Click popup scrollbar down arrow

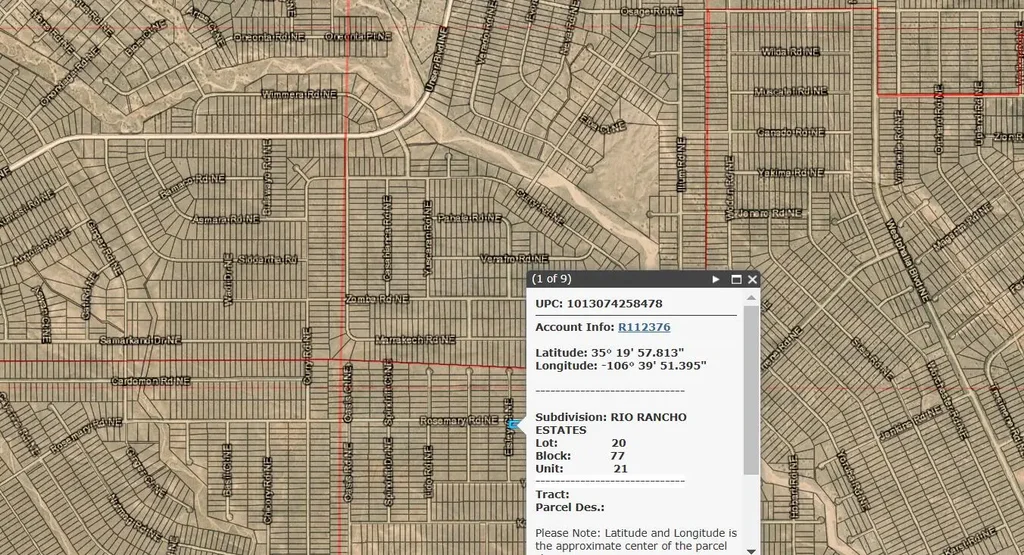tap(751, 548)
